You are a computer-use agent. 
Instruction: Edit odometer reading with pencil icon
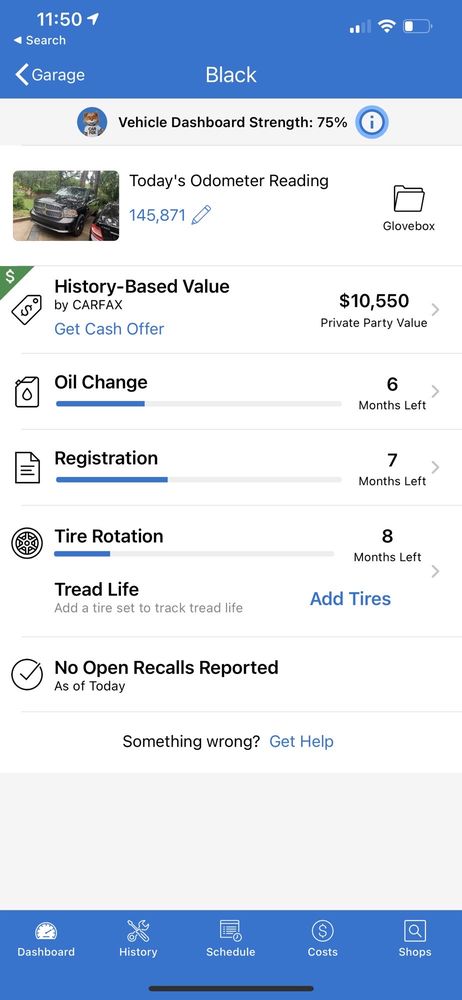(201, 215)
